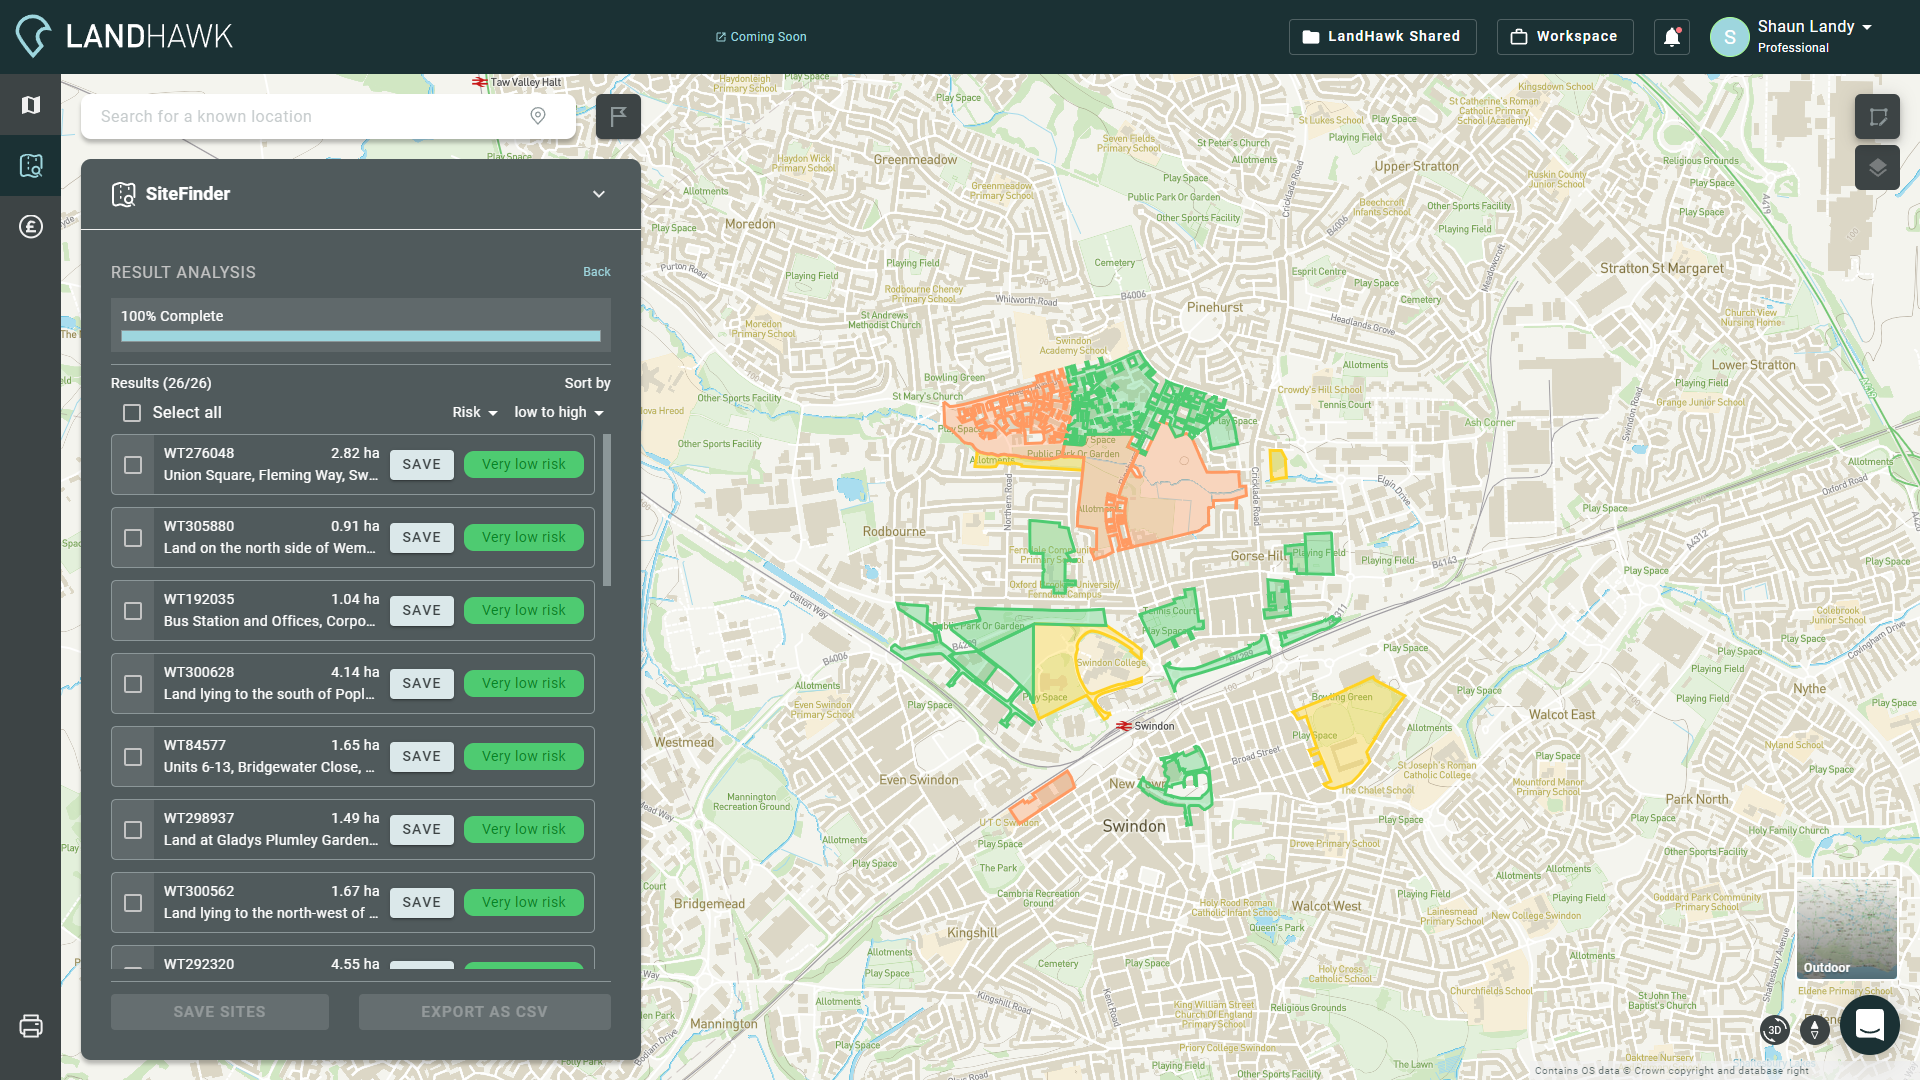Screen dimensions: 1920x1080
Task: Click the SAVE SITES button
Action: pyautogui.click(x=220, y=1012)
